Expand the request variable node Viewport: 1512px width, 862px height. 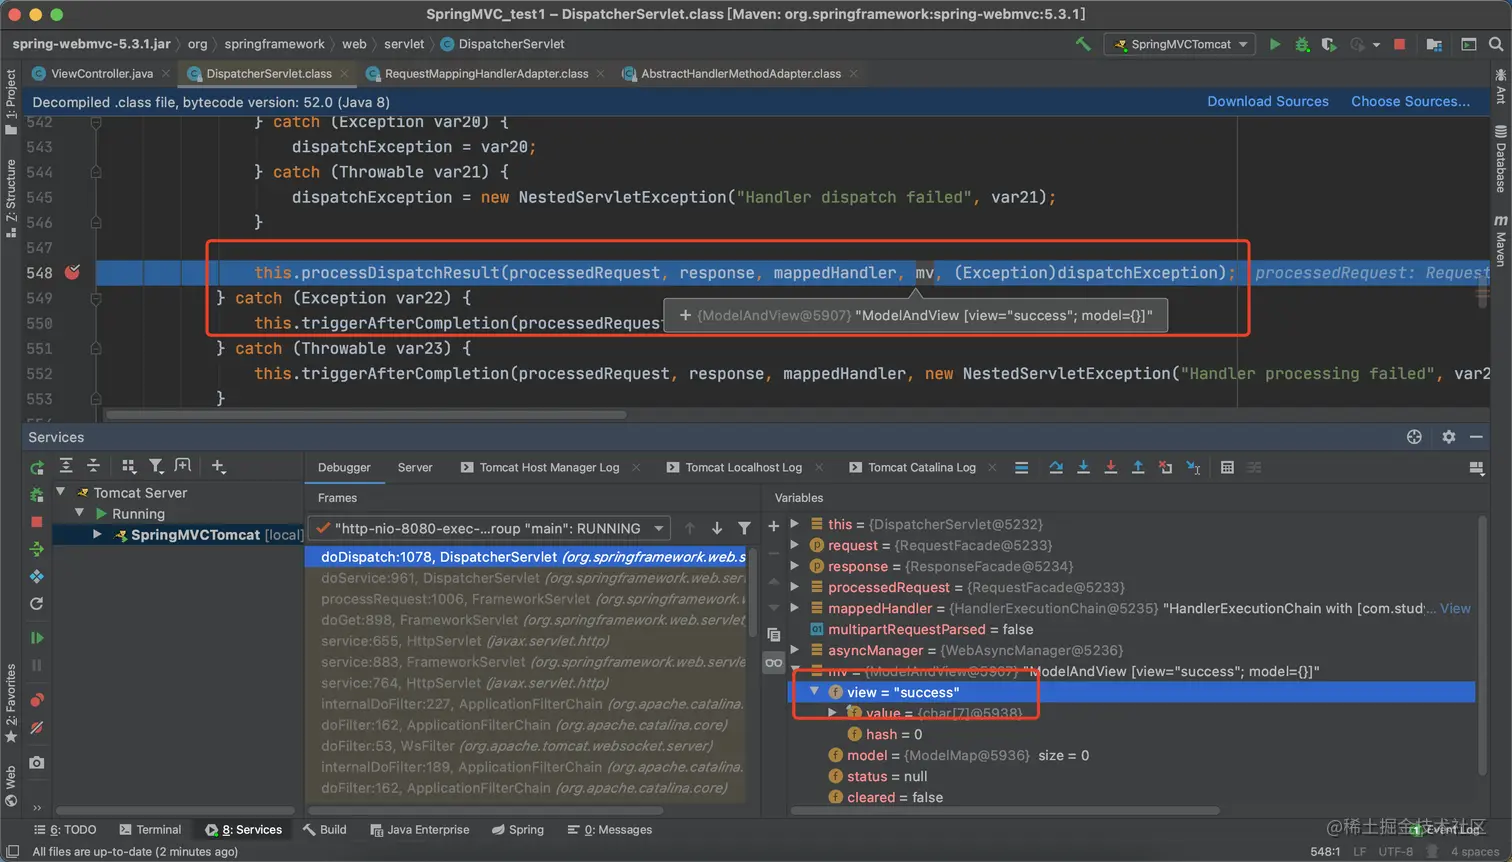click(x=795, y=545)
